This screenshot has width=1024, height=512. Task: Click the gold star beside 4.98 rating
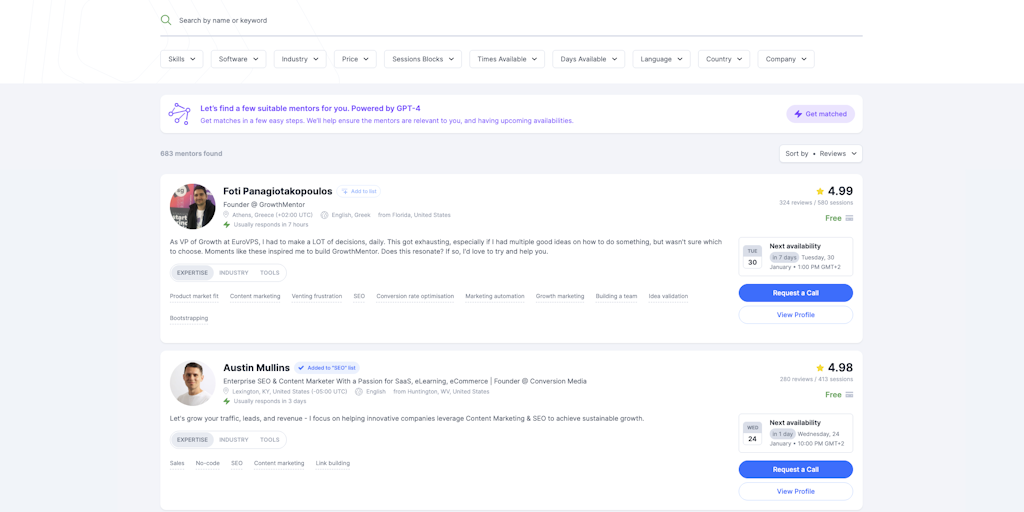point(820,368)
